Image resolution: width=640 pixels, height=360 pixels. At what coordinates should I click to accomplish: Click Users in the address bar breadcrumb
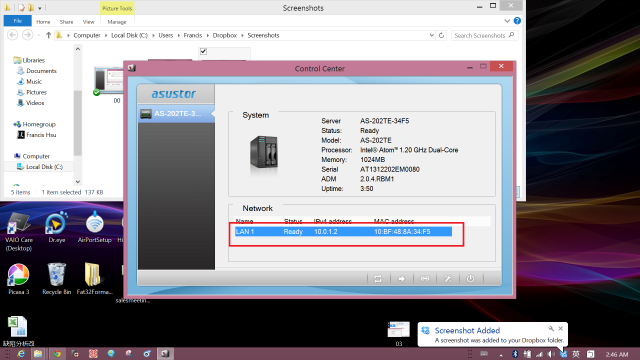click(166, 36)
